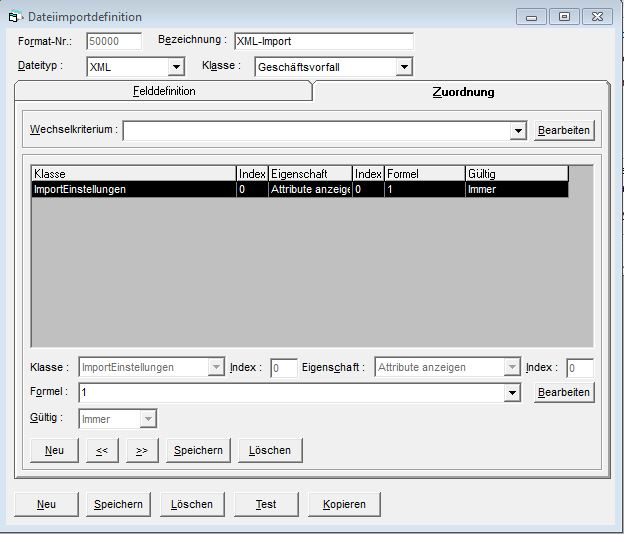Open the Wechselkriterium dropdown list
This screenshot has width=624, height=534.
pos(517,131)
